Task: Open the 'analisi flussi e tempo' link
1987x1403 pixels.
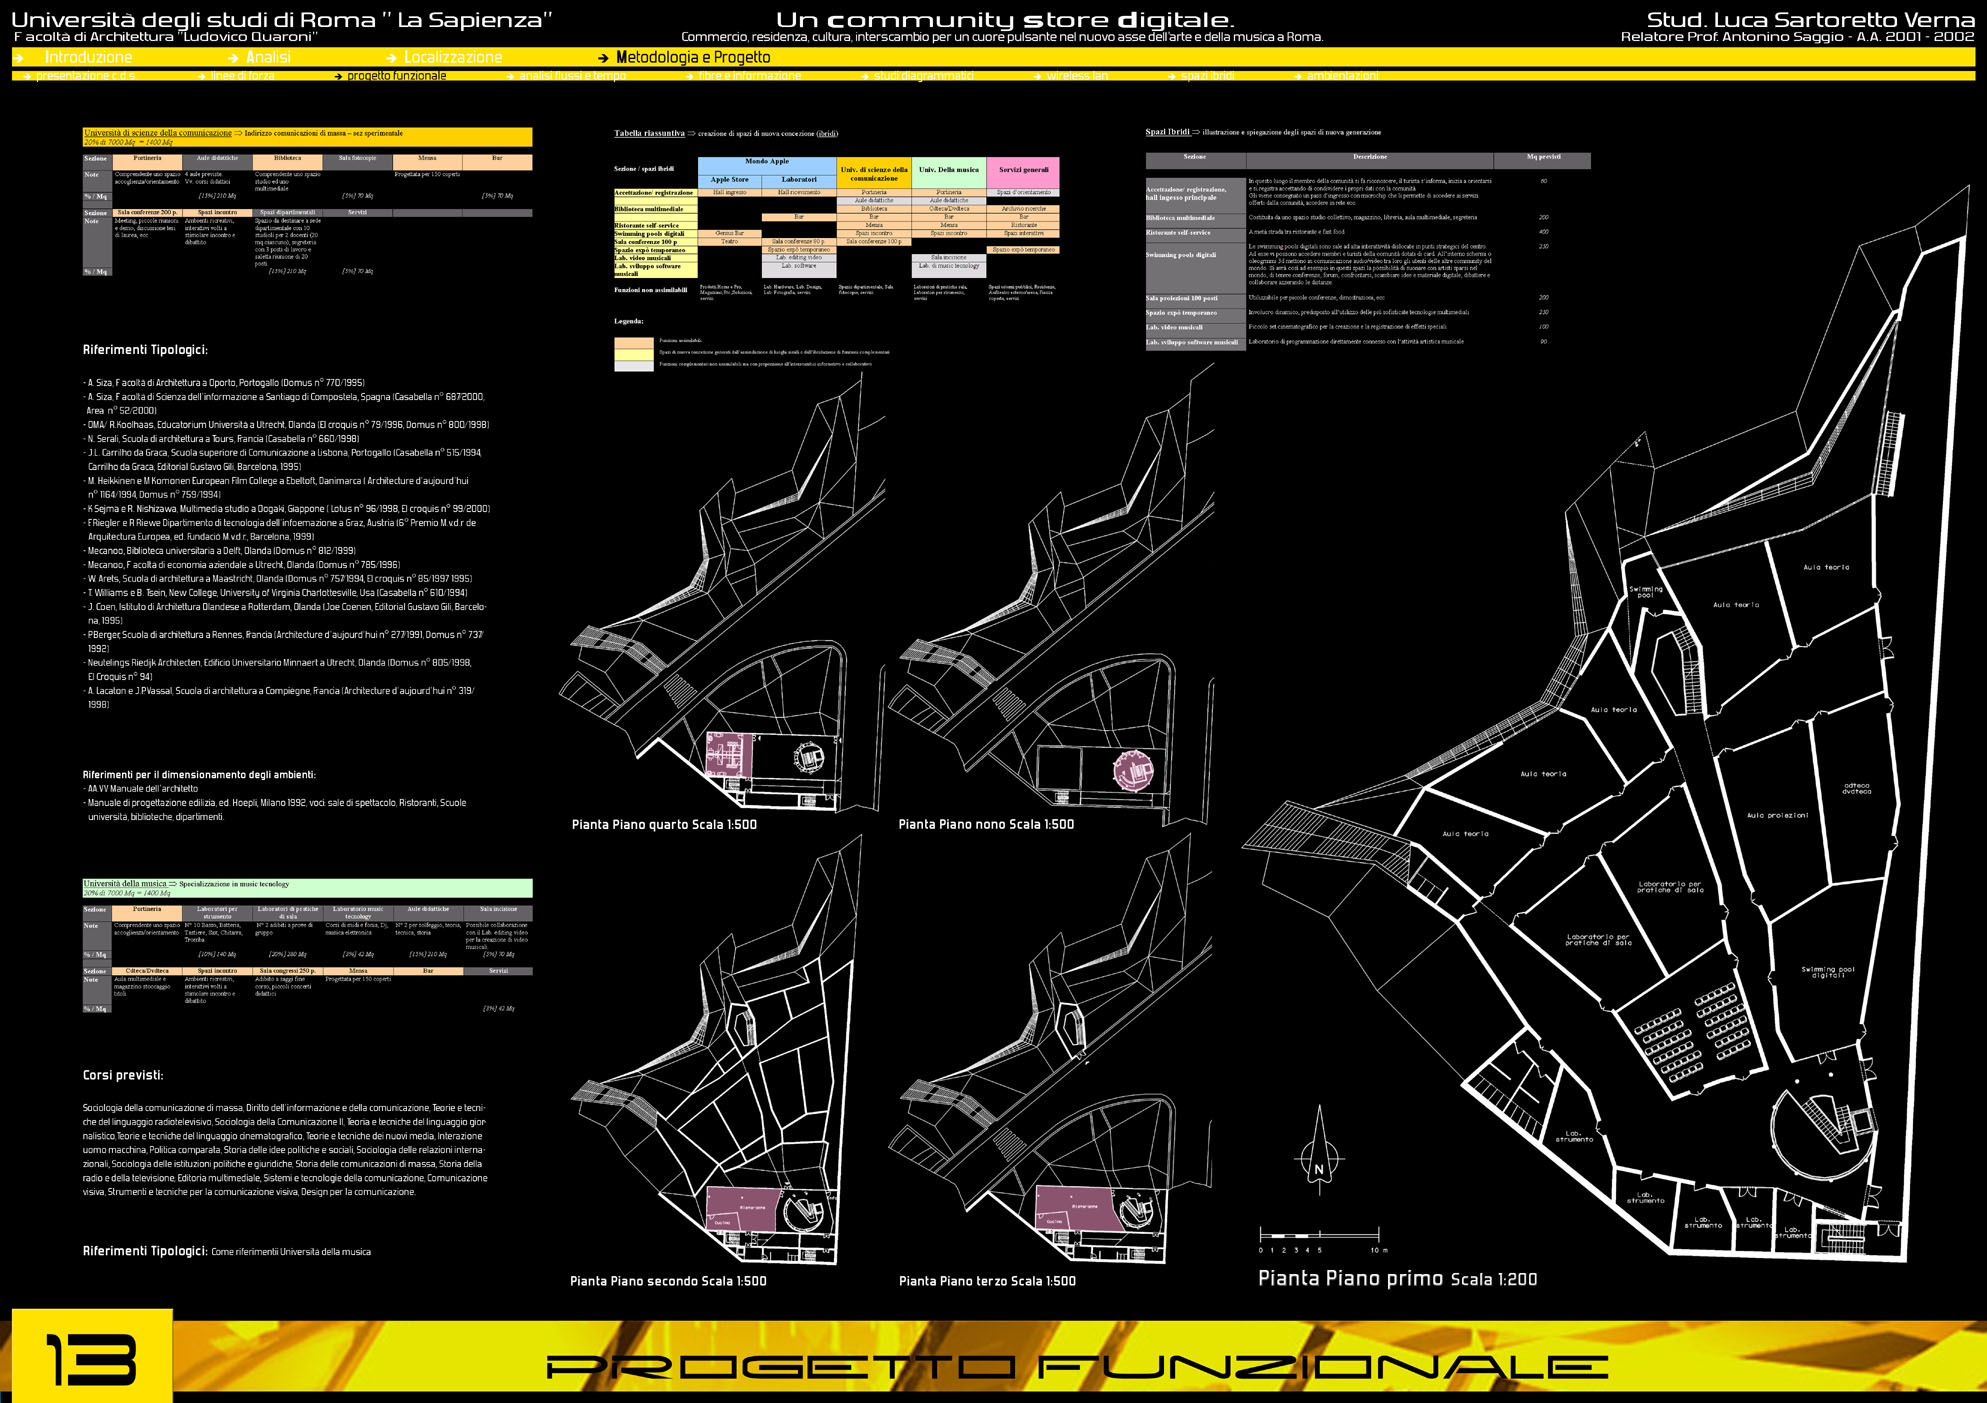Action: 572,76
